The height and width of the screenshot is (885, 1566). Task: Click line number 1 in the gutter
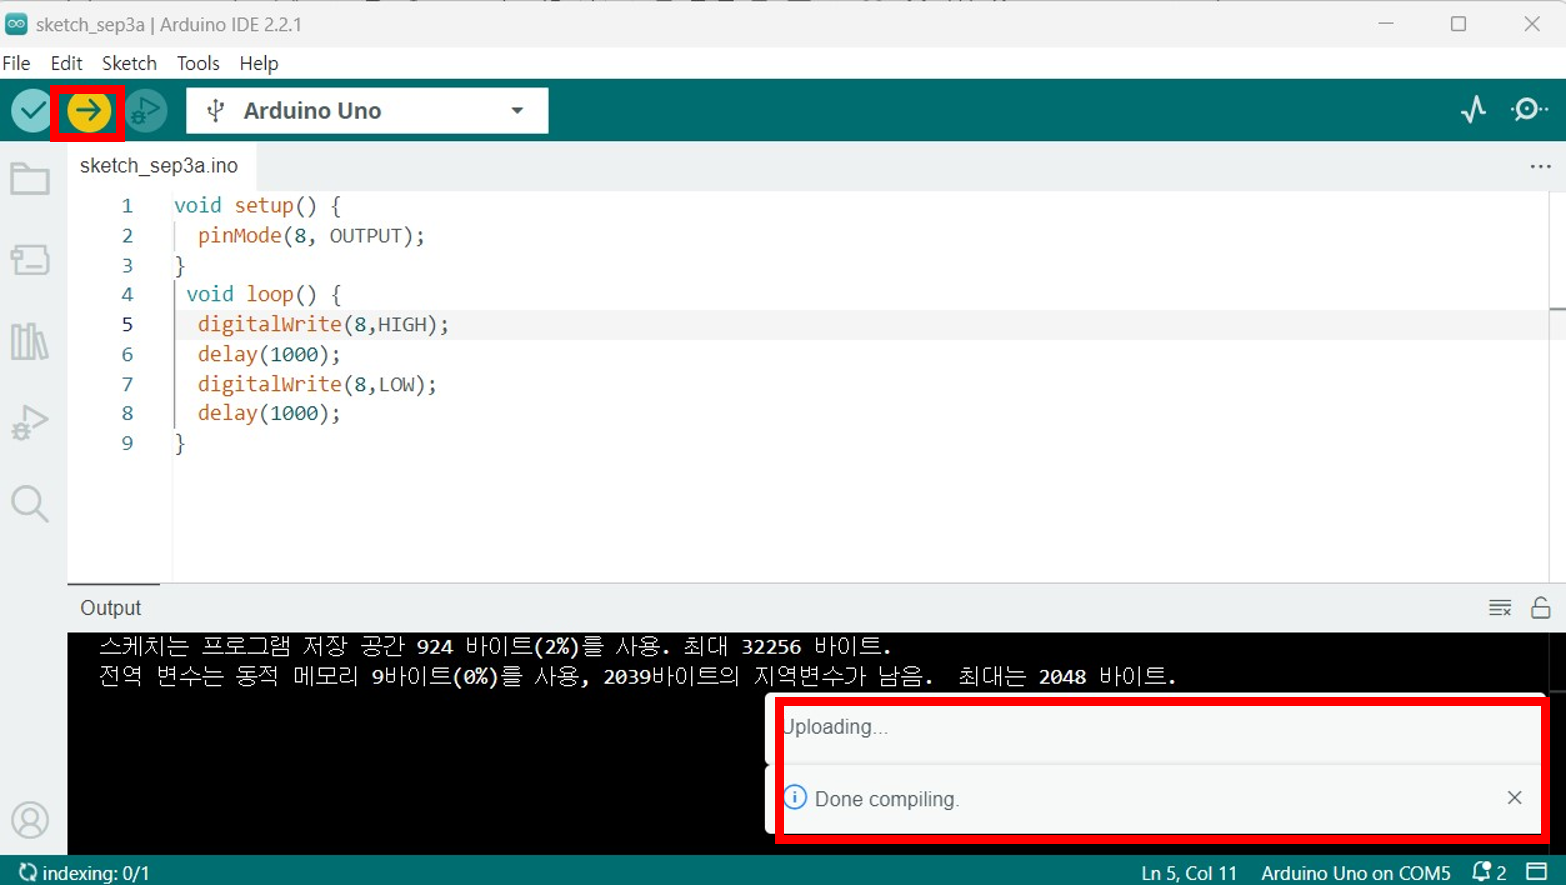[x=127, y=206]
